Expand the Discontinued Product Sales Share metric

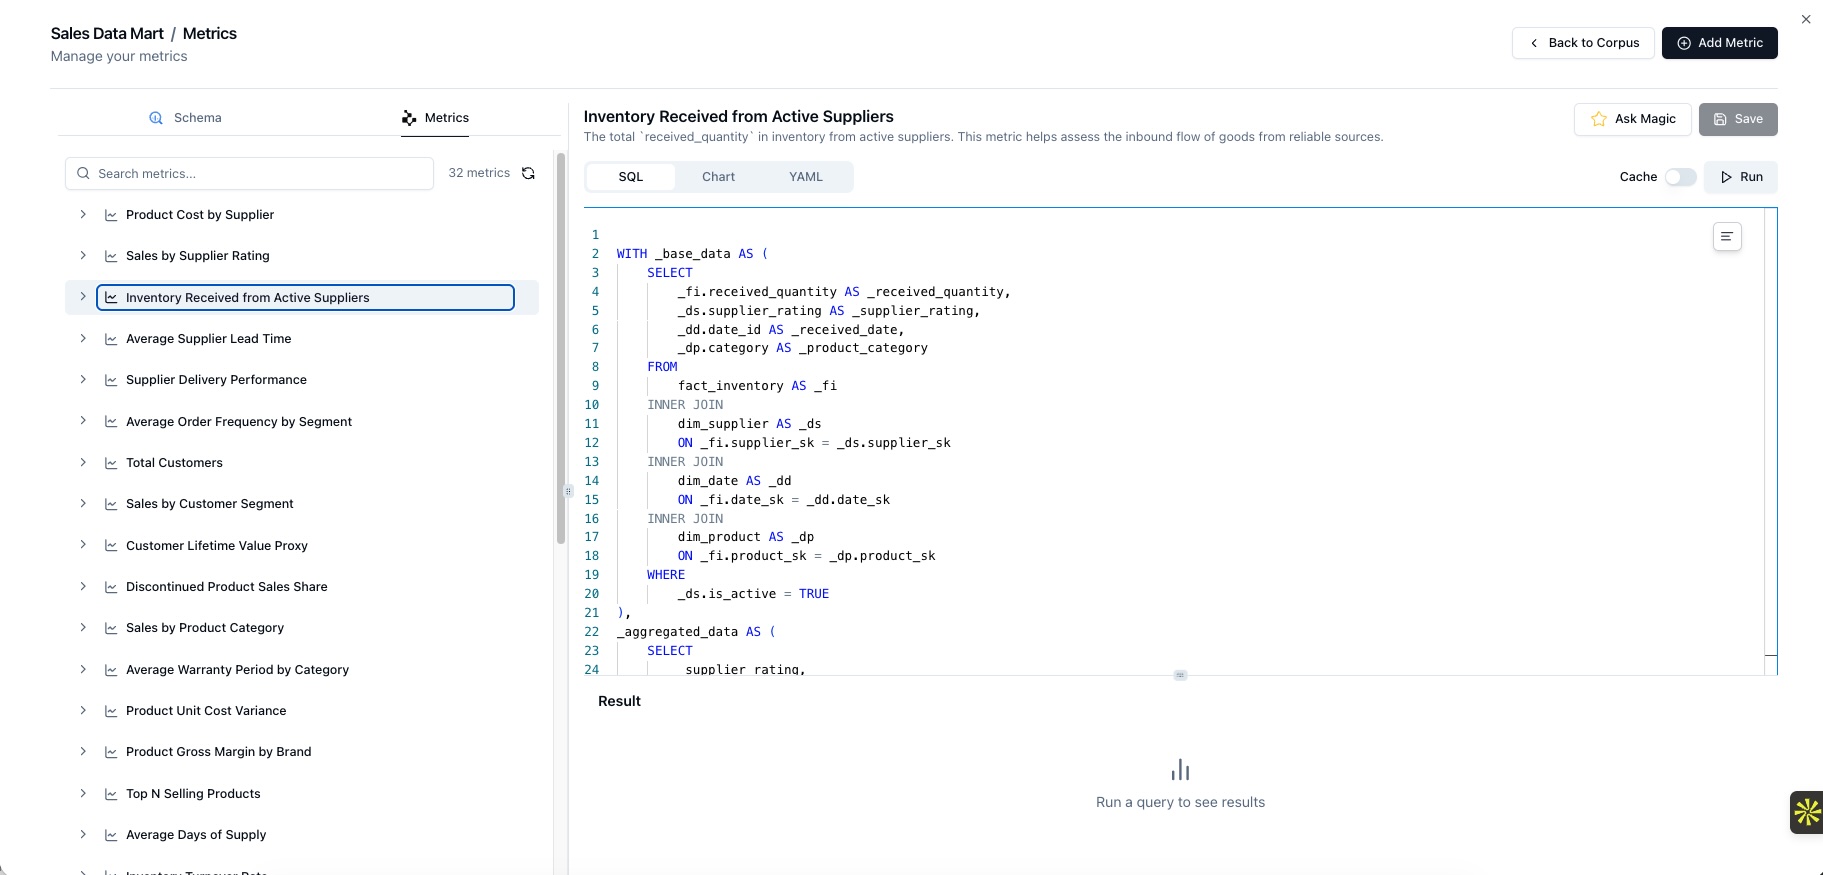[x=83, y=586]
